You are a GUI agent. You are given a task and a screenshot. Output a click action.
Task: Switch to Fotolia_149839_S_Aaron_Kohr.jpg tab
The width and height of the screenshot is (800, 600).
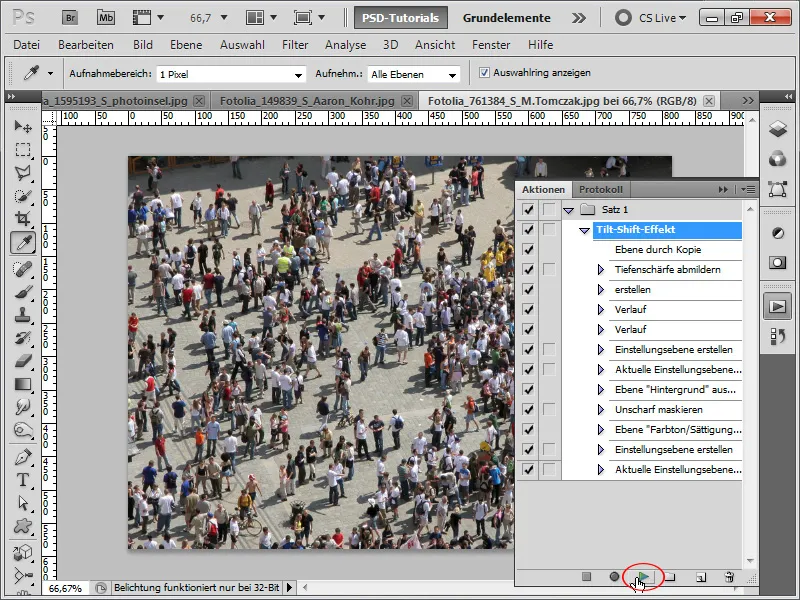pos(307,101)
